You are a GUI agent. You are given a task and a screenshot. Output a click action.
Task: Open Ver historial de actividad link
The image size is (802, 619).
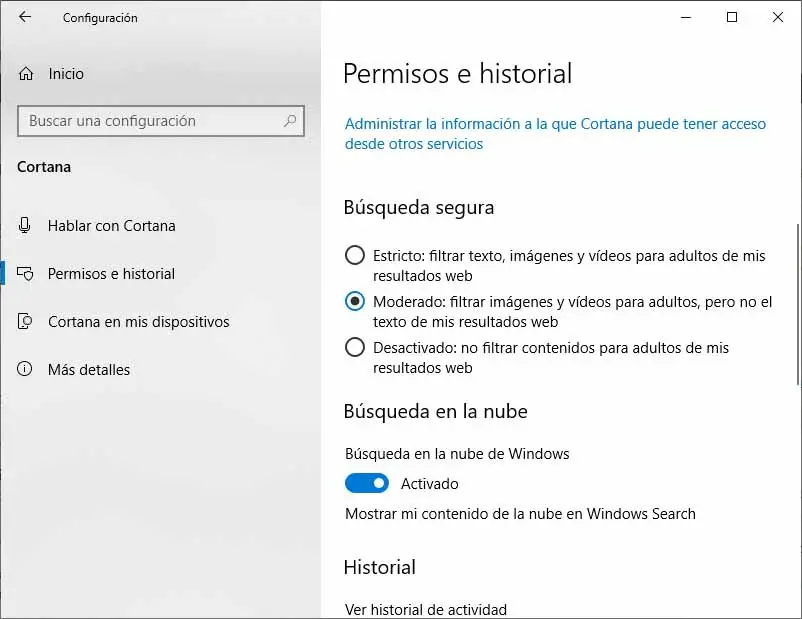coord(425,609)
